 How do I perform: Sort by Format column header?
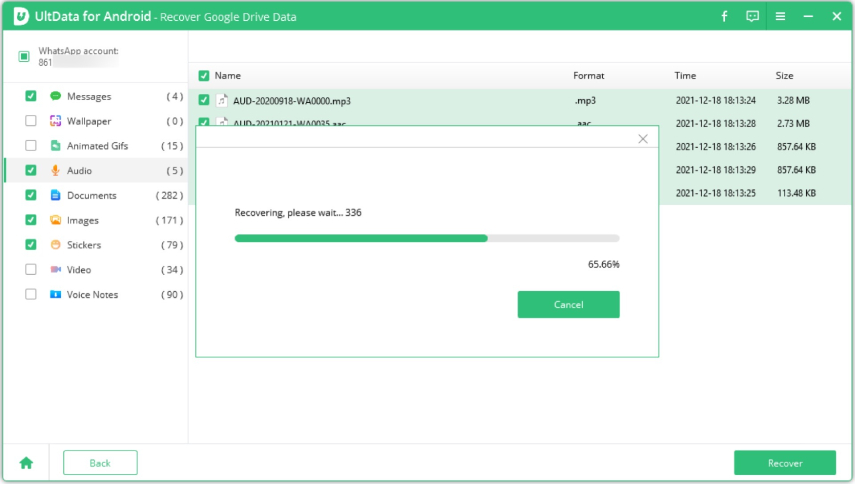[x=588, y=76]
